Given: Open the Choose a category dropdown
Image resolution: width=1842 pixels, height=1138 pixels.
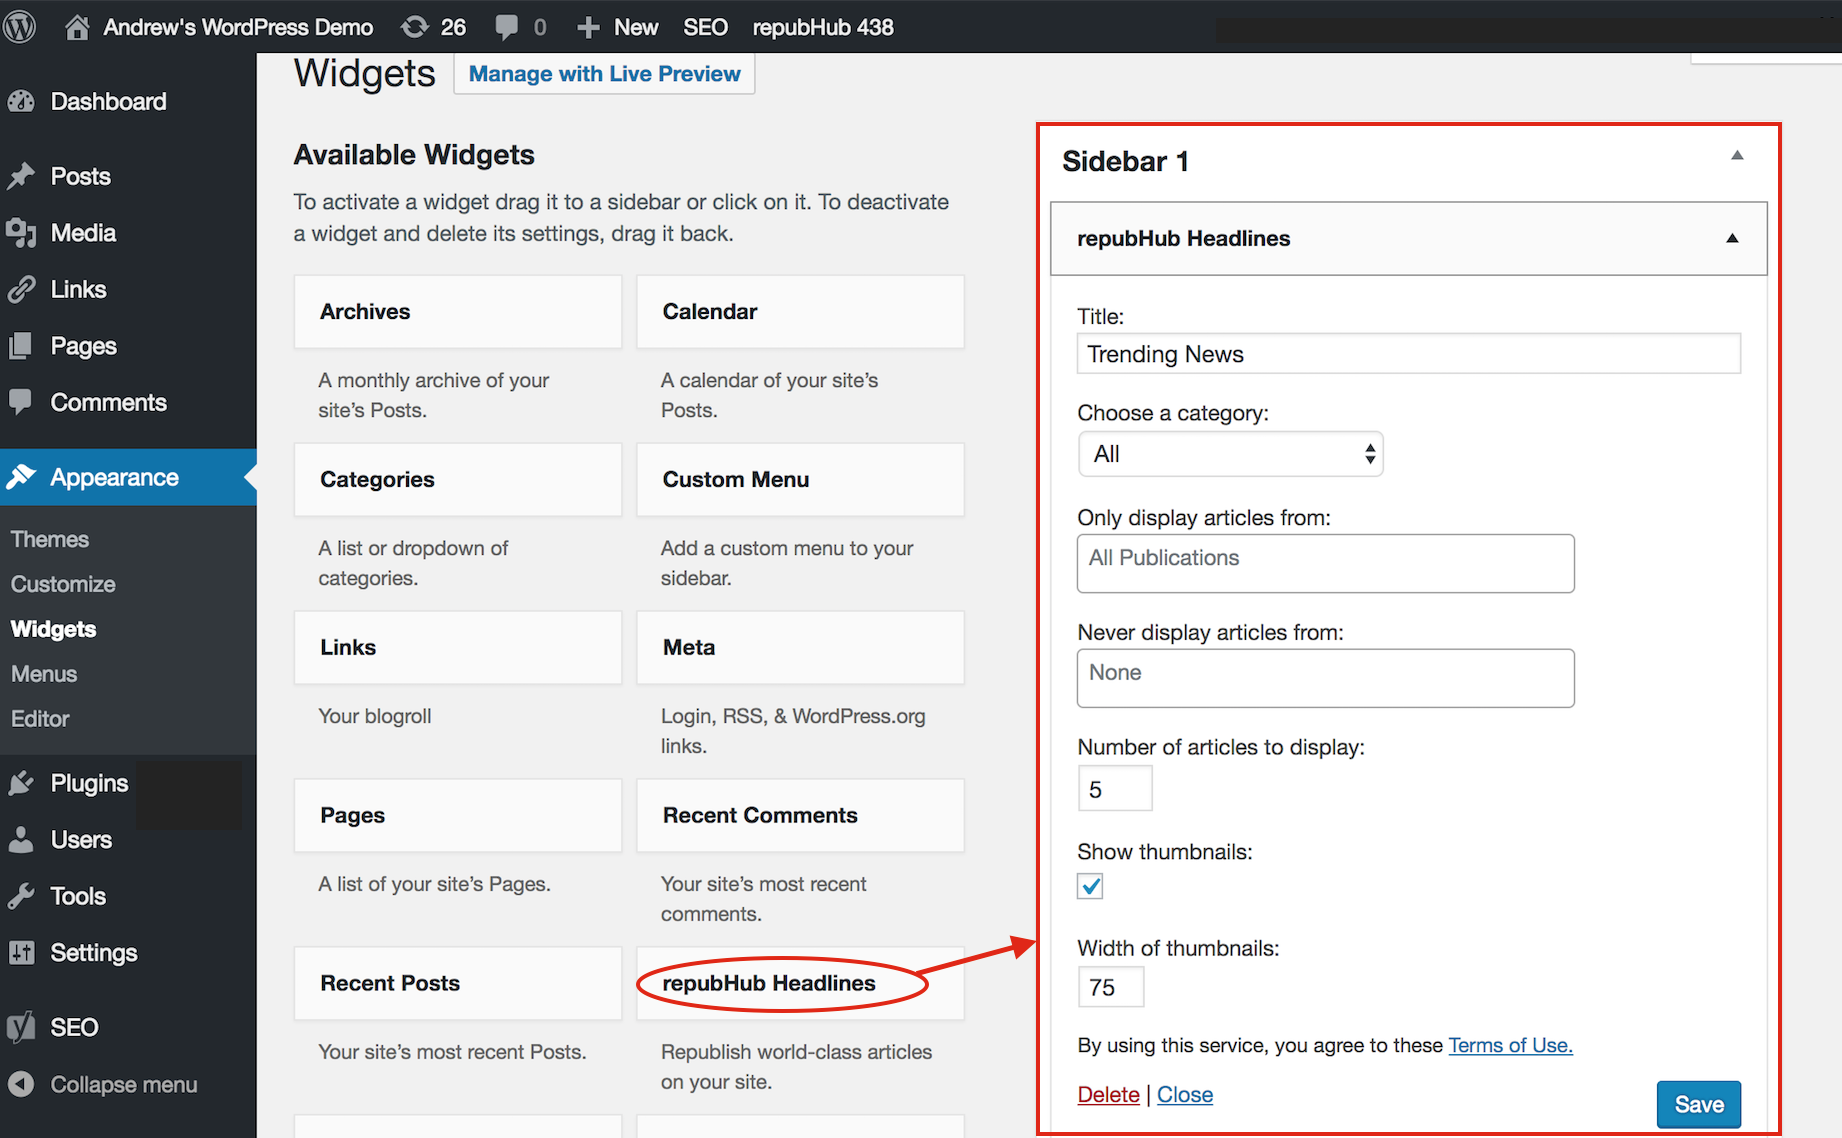Looking at the screenshot, I should [x=1230, y=454].
